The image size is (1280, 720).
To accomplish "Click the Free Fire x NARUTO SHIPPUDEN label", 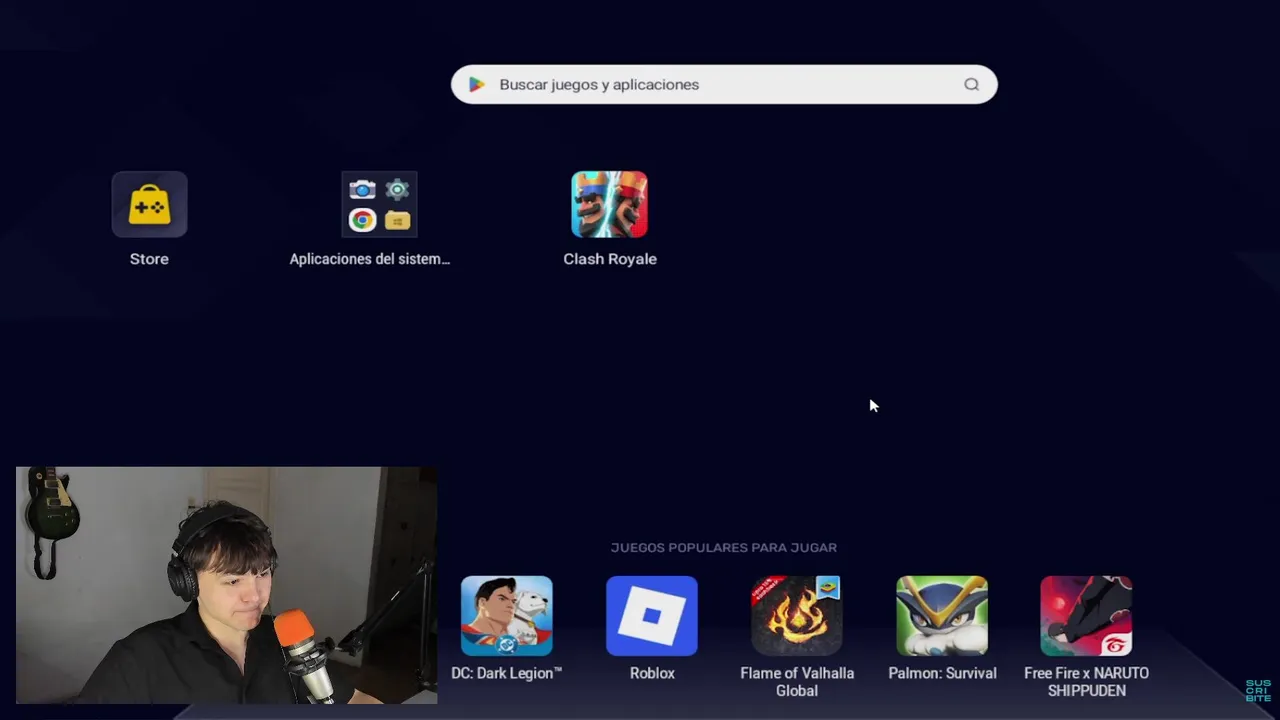I will tap(1086, 682).
